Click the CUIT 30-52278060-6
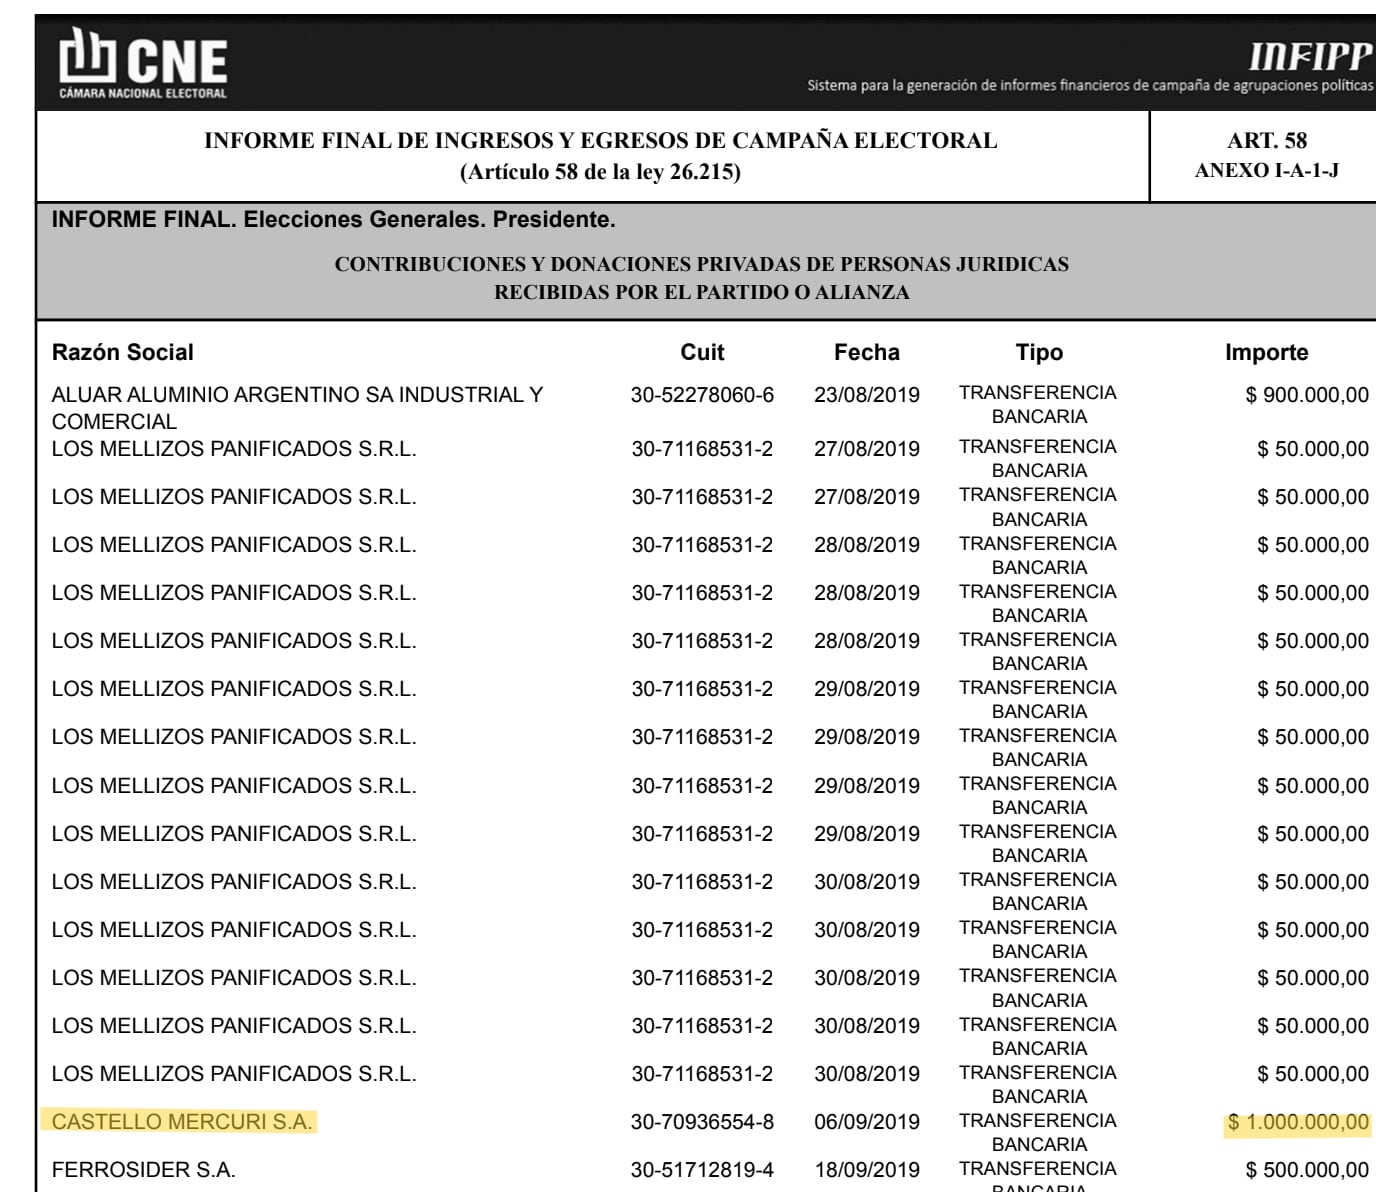 (x=702, y=395)
